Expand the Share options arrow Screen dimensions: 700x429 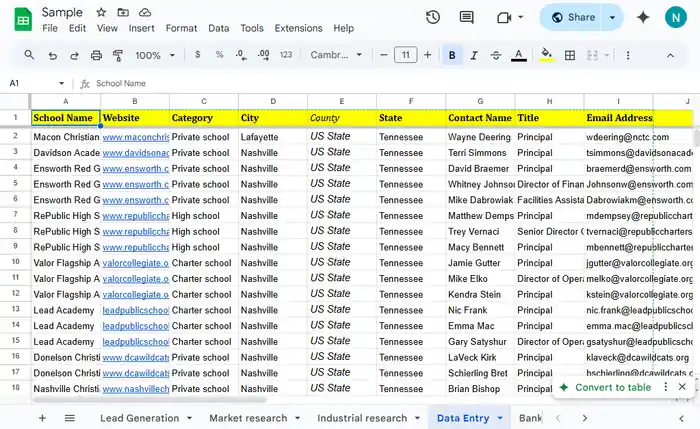[x=612, y=17]
